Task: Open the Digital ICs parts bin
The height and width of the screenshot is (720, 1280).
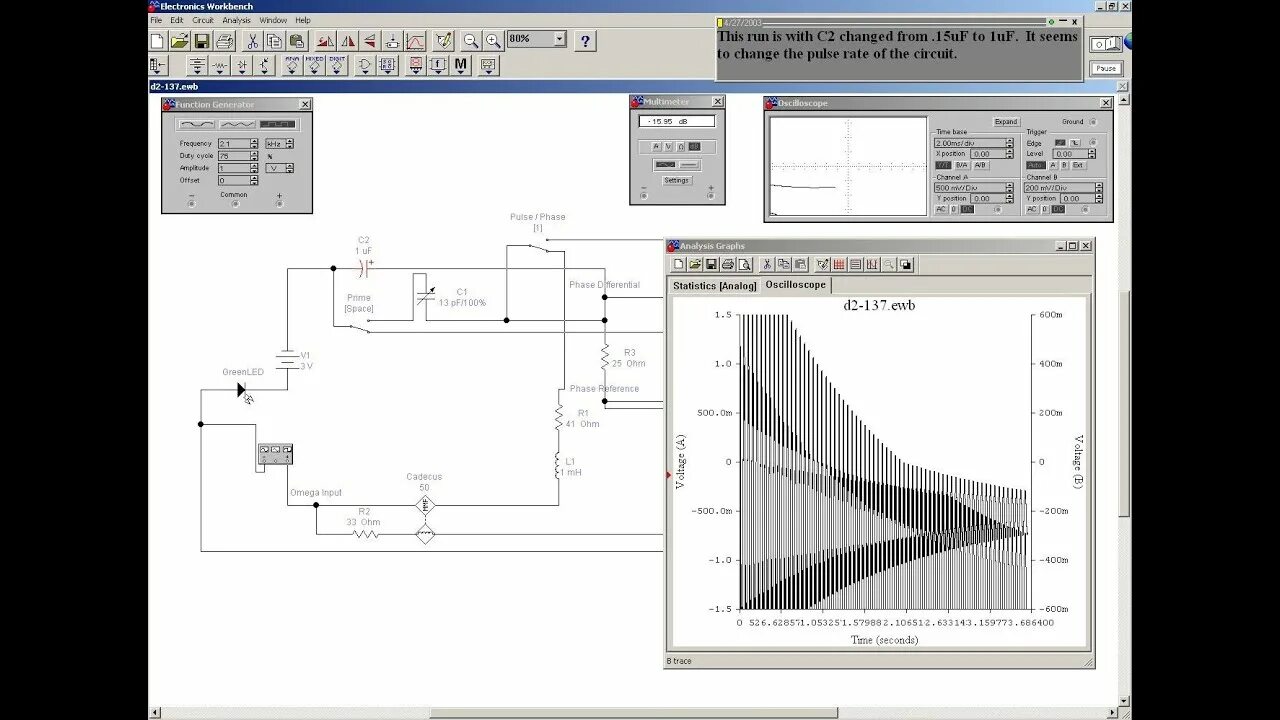Action: click(337, 66)
